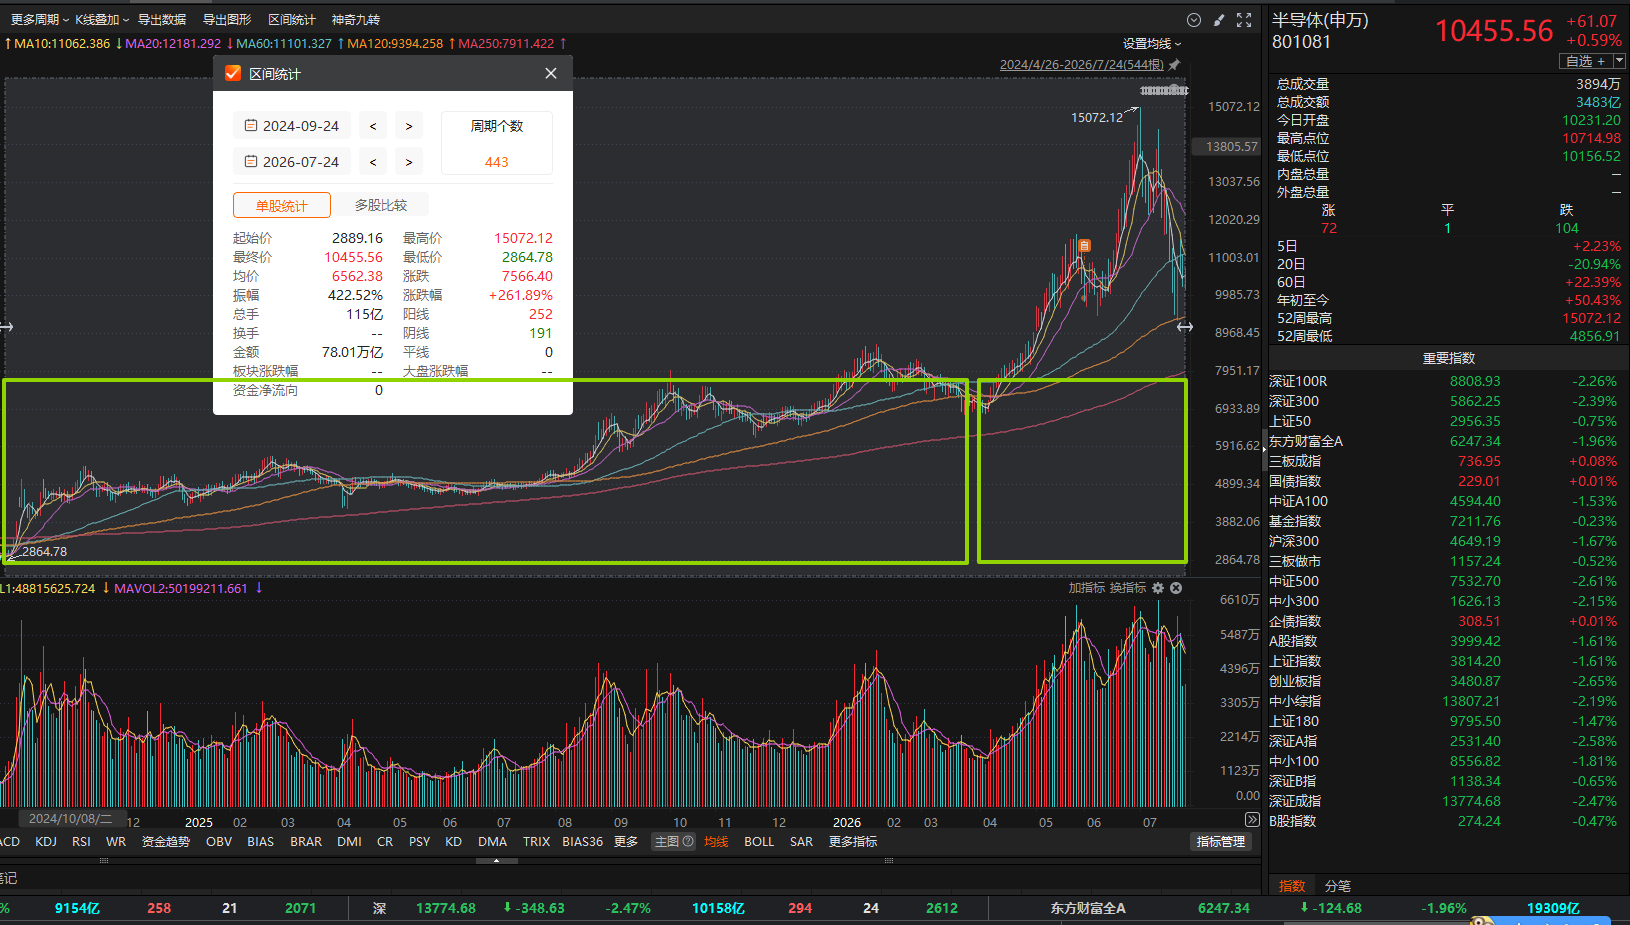Click the paintbrush drawing tool icon
The image size is (1630, 925).
[x=1219, y=20]
